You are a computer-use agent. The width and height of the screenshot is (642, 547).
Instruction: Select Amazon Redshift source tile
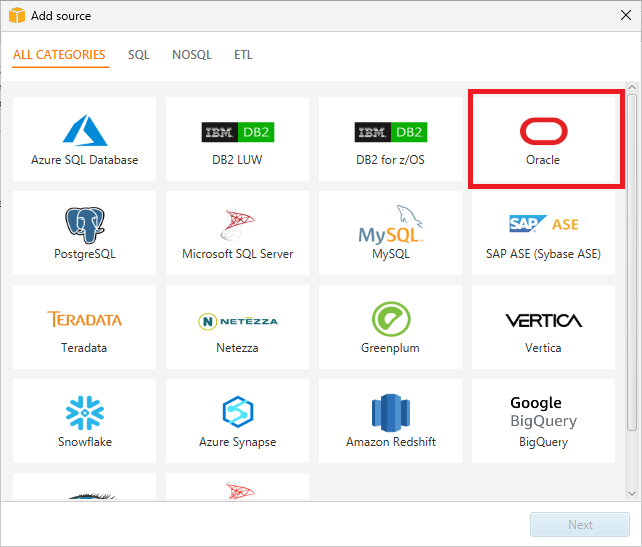tap(391, 420)
